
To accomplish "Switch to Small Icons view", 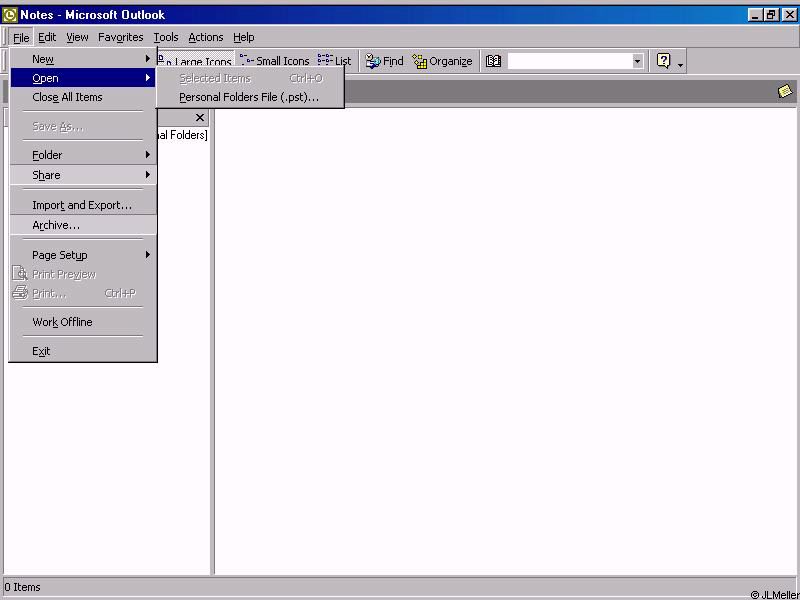I will point(275,61).
